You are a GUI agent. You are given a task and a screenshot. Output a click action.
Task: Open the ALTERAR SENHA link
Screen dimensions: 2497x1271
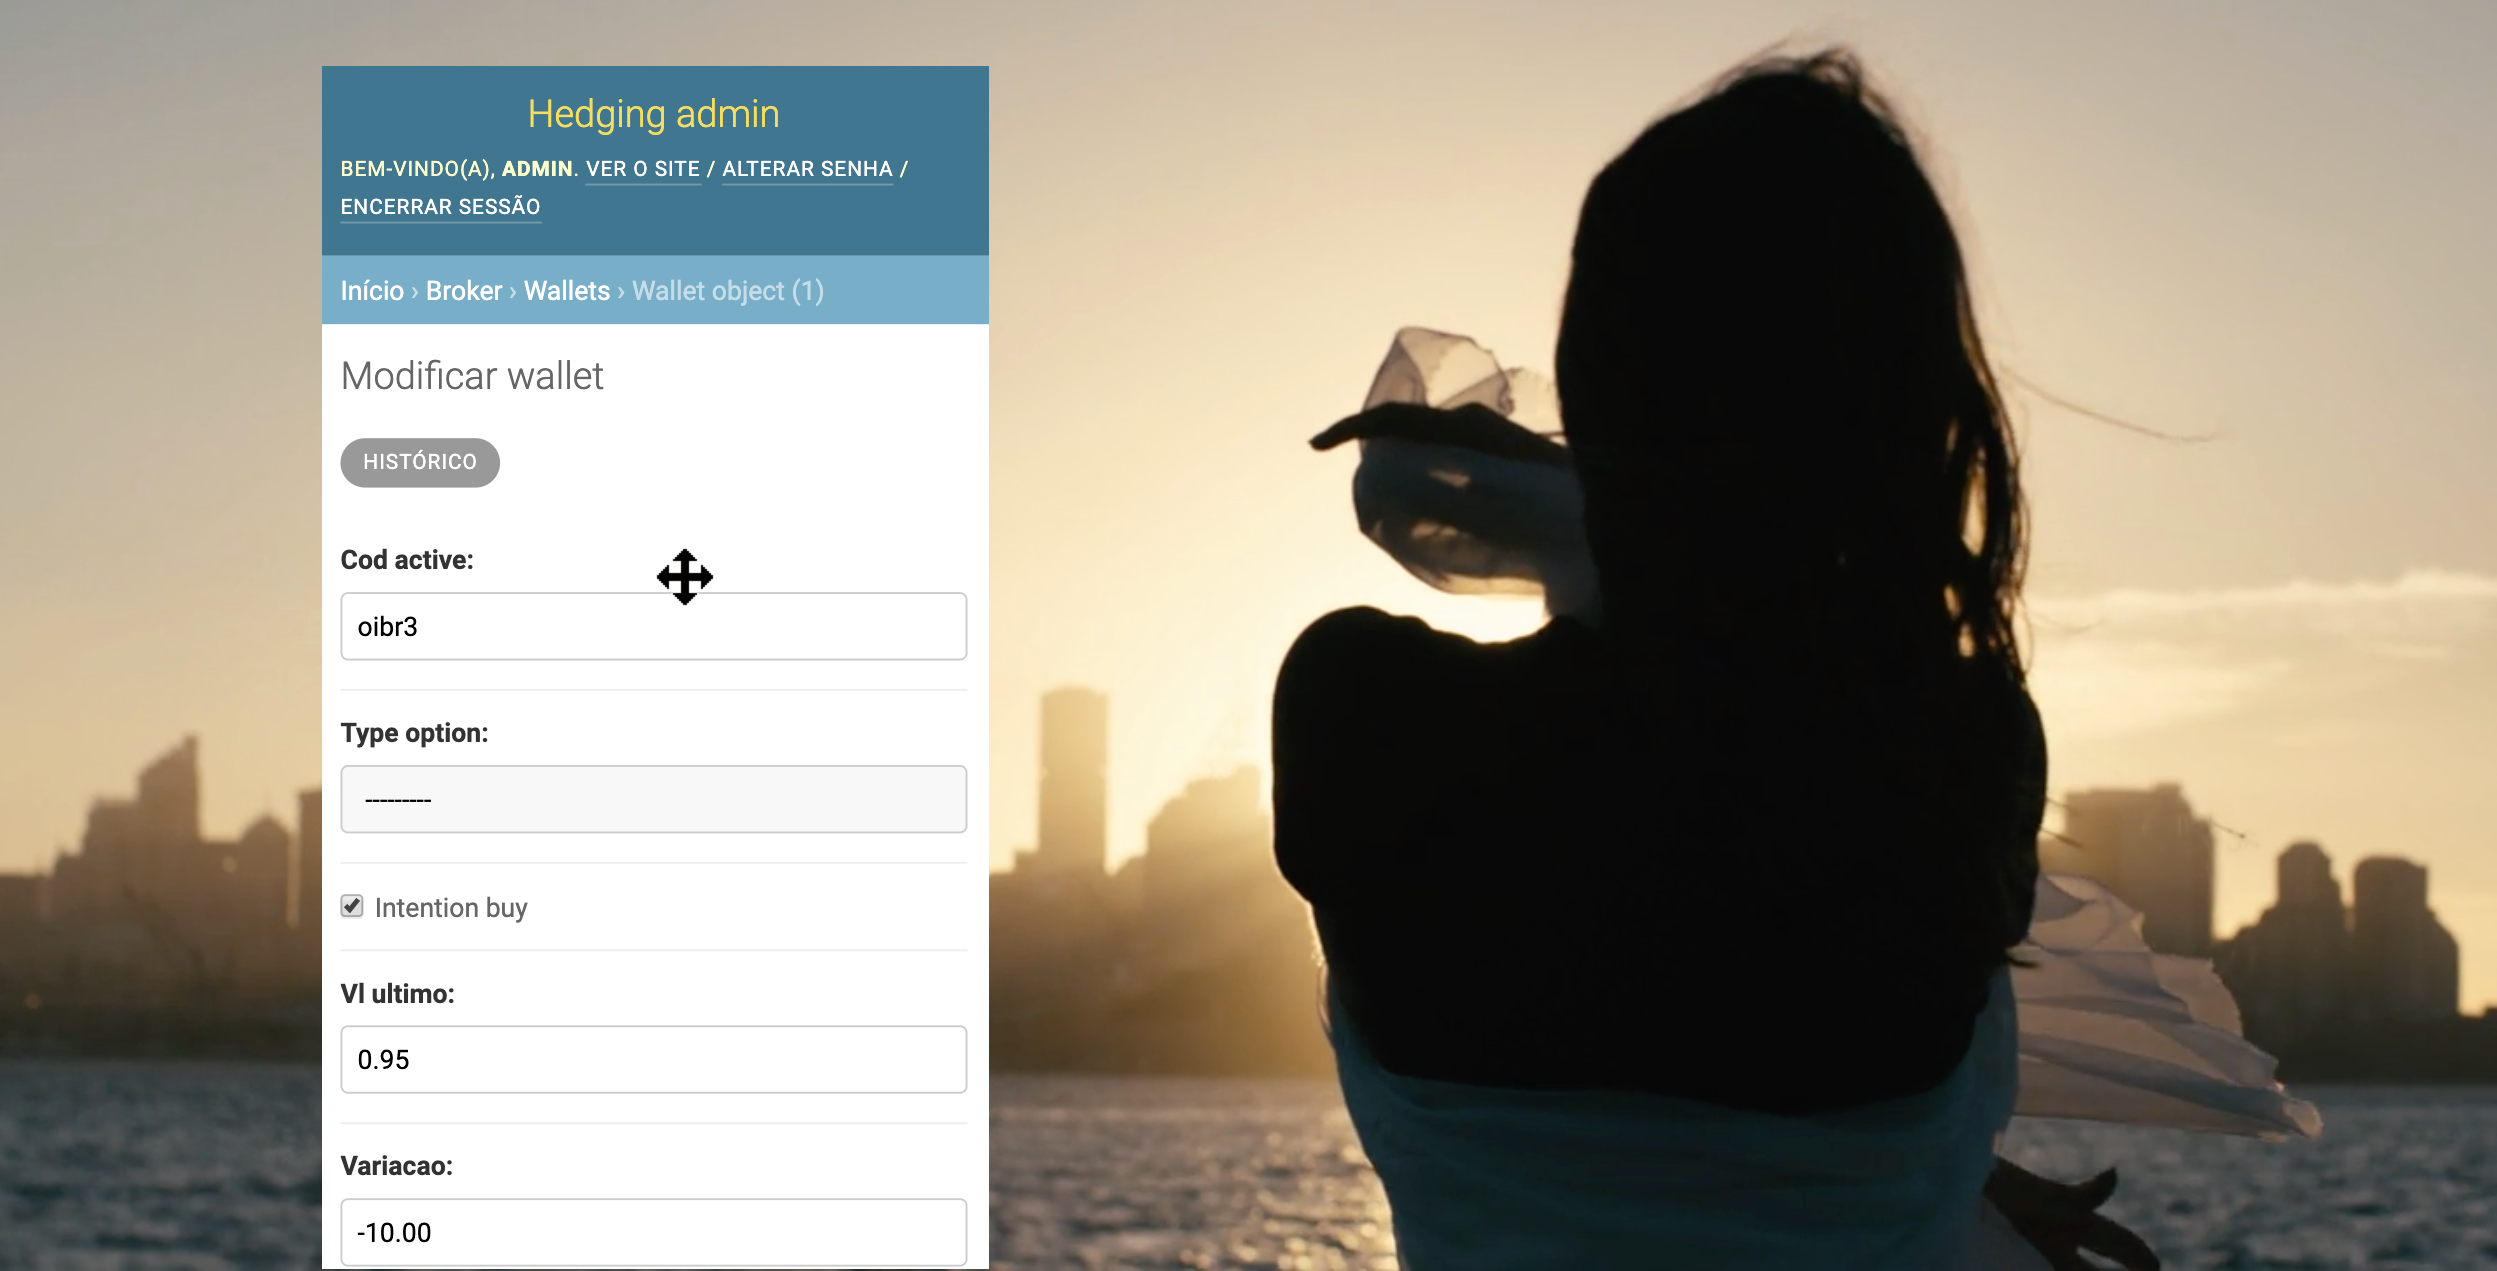coord(807,169)
